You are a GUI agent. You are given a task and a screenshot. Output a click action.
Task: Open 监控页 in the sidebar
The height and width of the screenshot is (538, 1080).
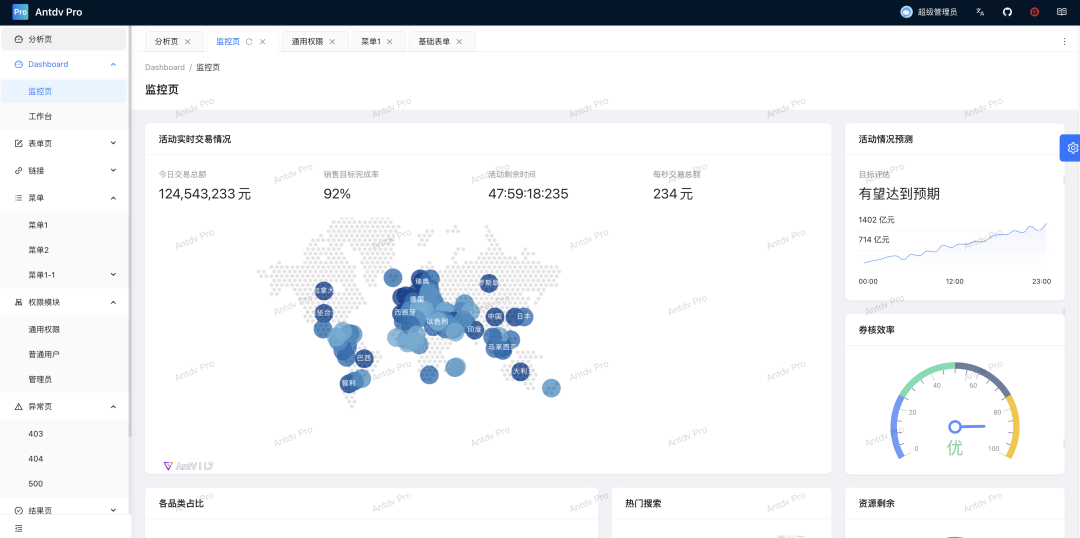(x=63, y=91)
